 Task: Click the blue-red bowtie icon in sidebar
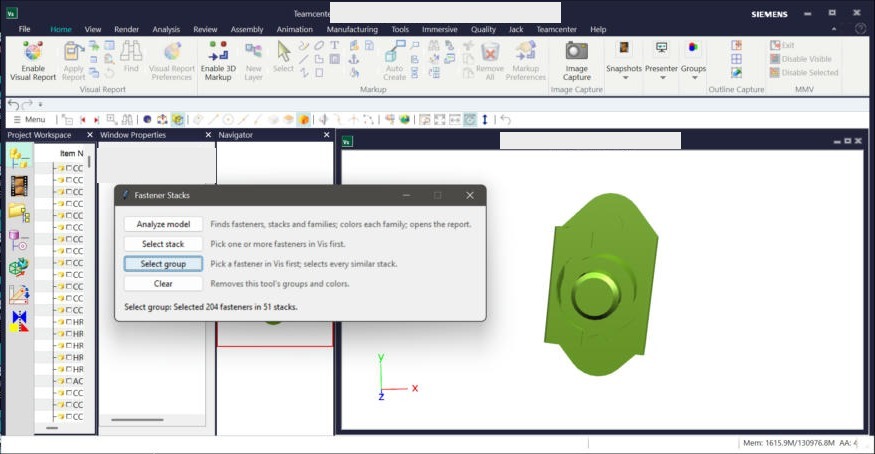(20, 321)
